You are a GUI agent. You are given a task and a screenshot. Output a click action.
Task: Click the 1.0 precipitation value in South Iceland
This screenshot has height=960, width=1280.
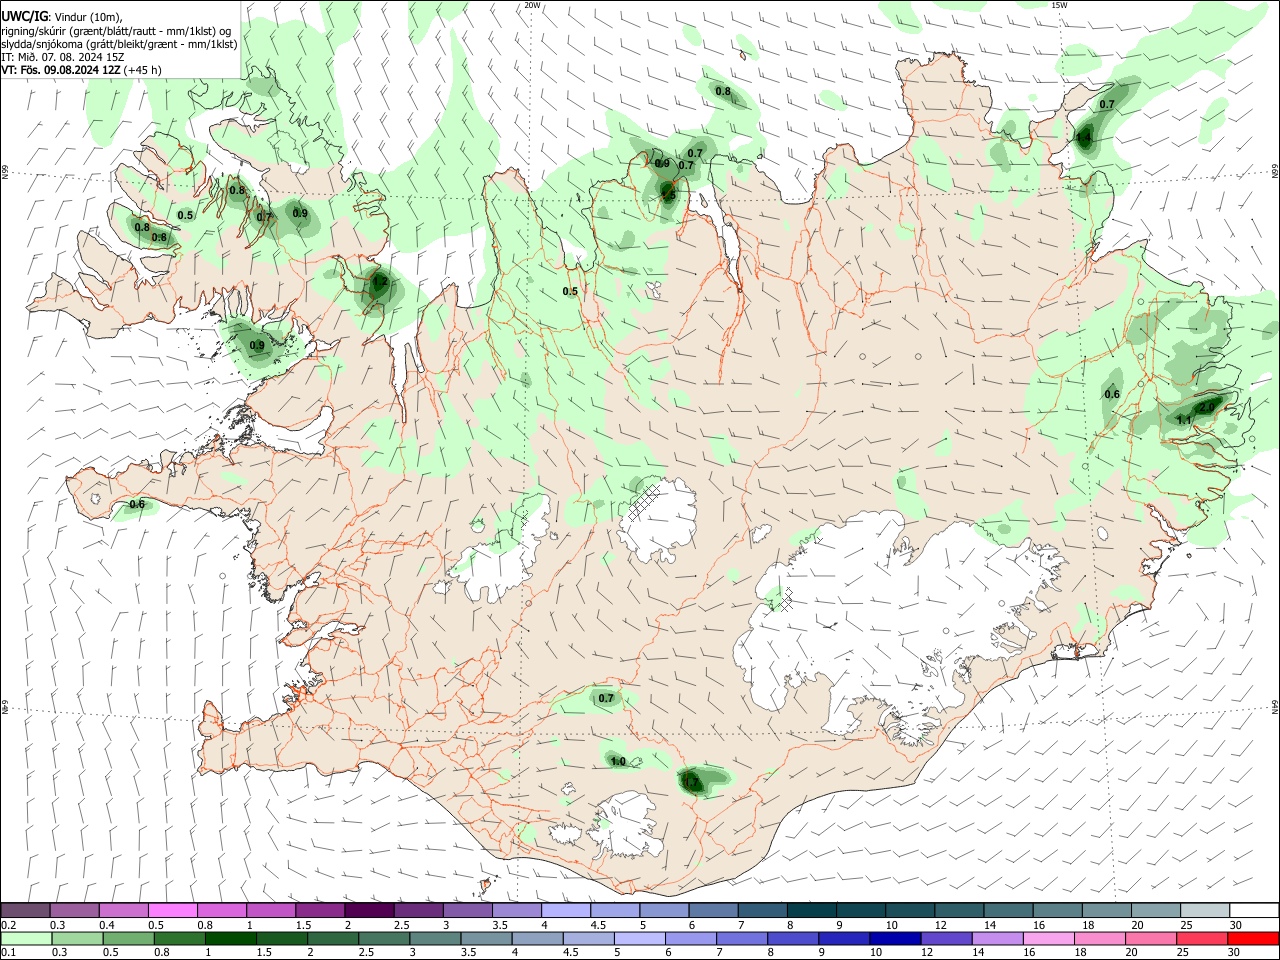(x=618, y=762)
